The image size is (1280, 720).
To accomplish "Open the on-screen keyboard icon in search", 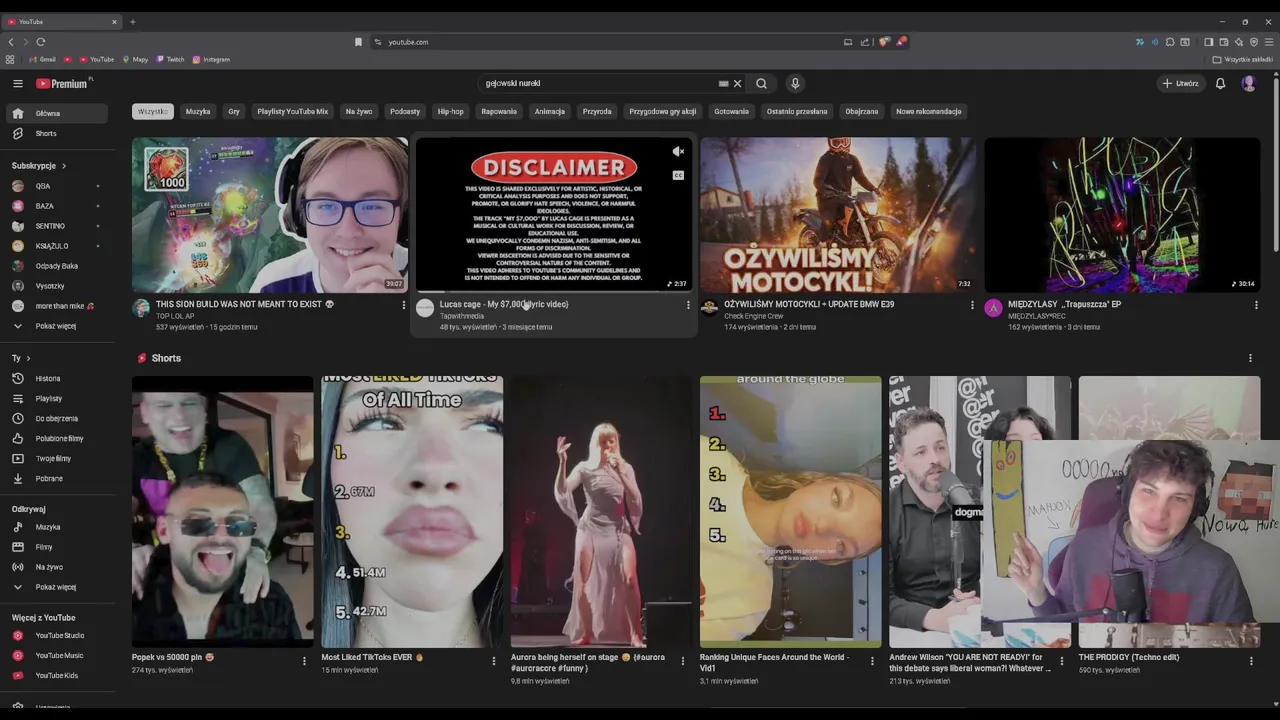I will point(723,84).
